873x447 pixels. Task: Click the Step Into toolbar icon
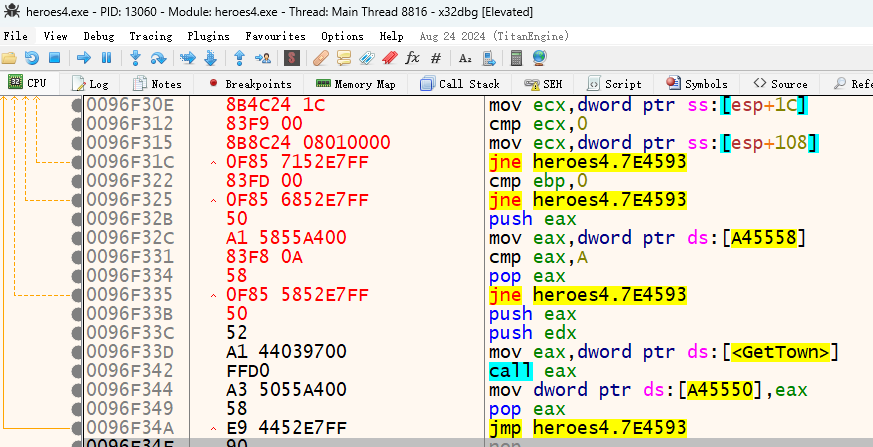(135, 57)
